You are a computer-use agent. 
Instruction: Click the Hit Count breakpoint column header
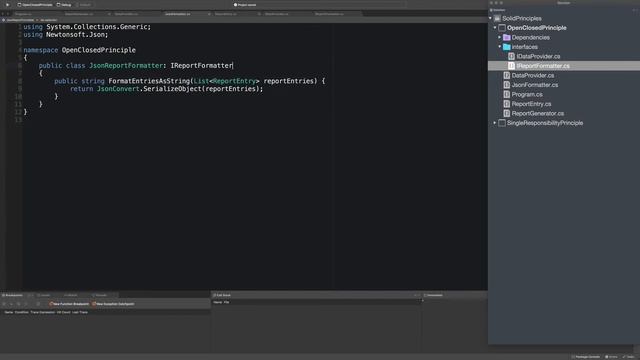coord(63,312)
